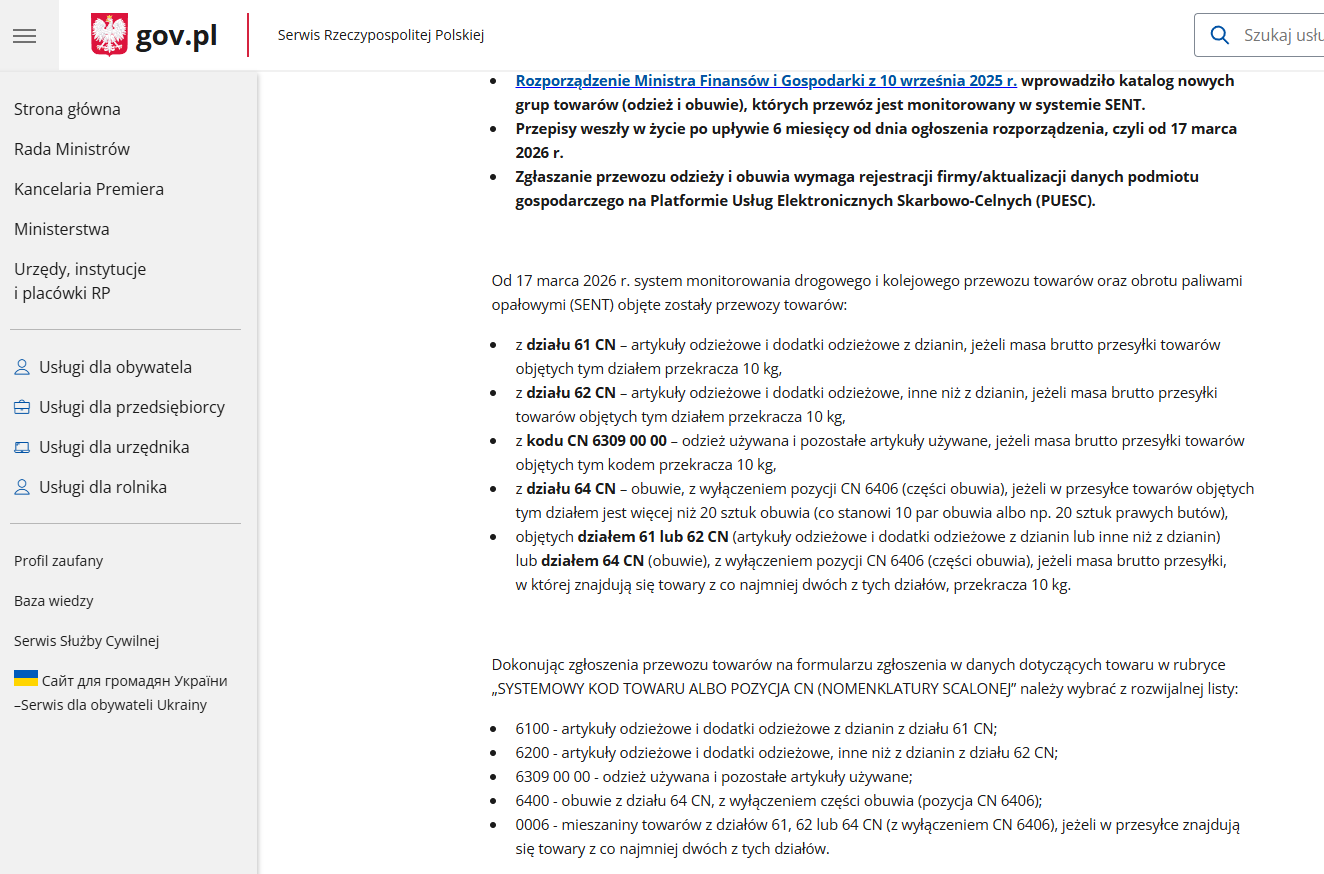Open the Serwis Służby Cywilnej link
The height and width of the screenshot is (874, 1324).
(x=86, y=641)
